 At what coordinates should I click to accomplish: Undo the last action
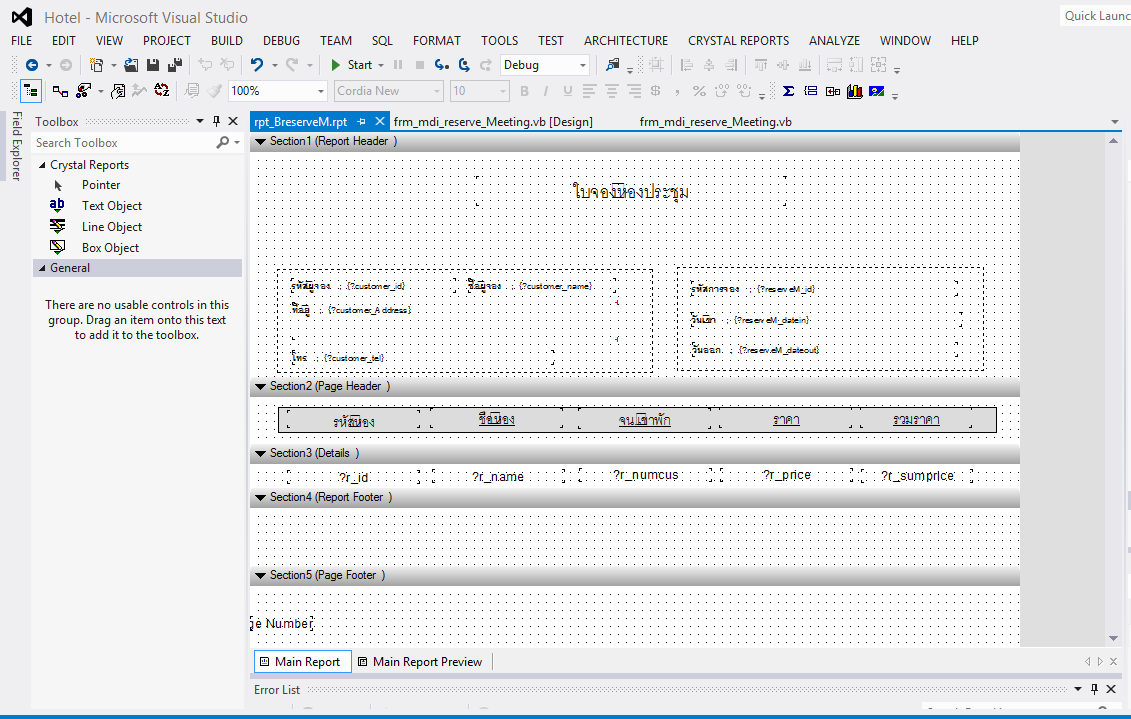(x=257, y=65)
